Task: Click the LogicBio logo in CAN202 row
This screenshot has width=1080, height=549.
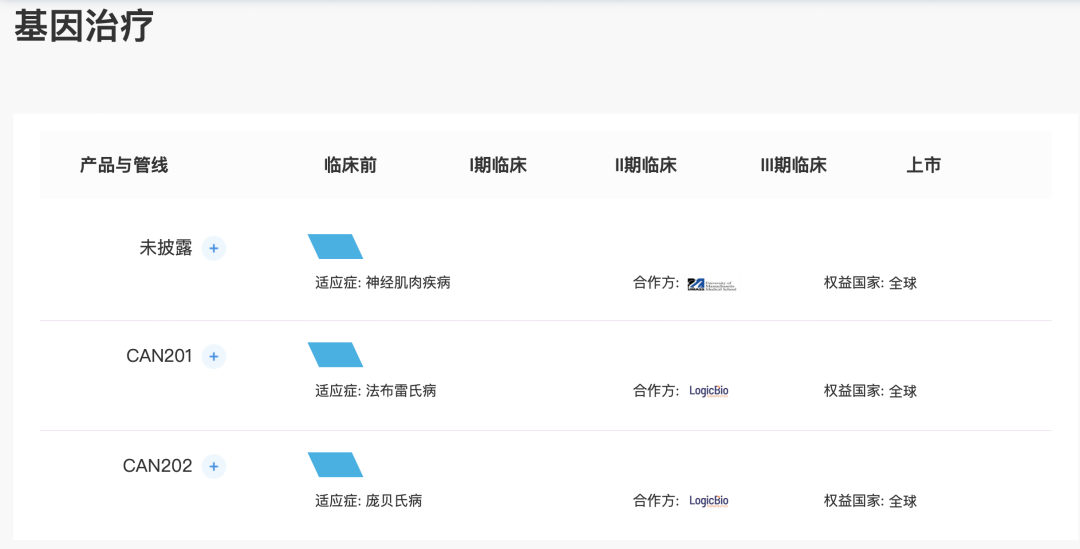Action: 709,501
